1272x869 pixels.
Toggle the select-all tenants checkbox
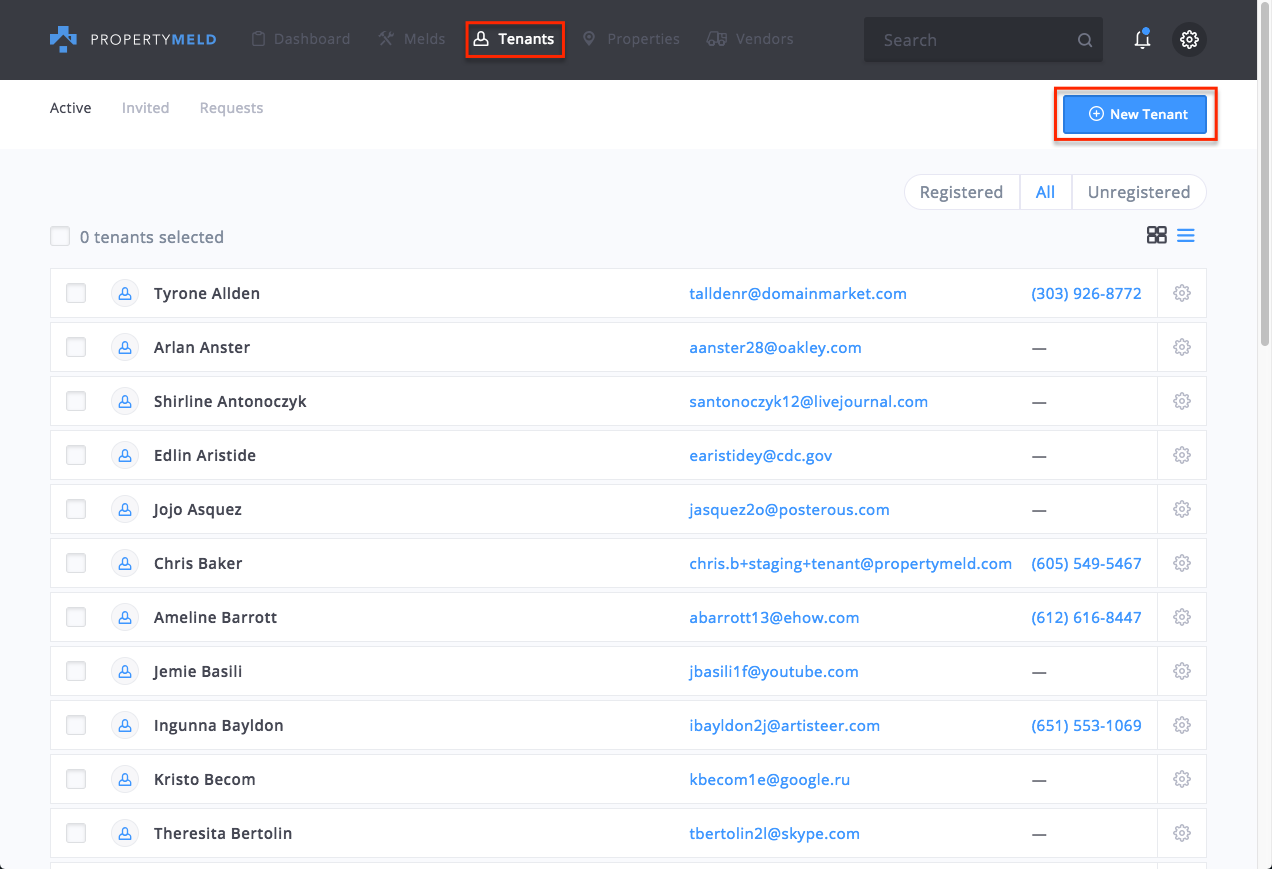[x=60, y=236]
